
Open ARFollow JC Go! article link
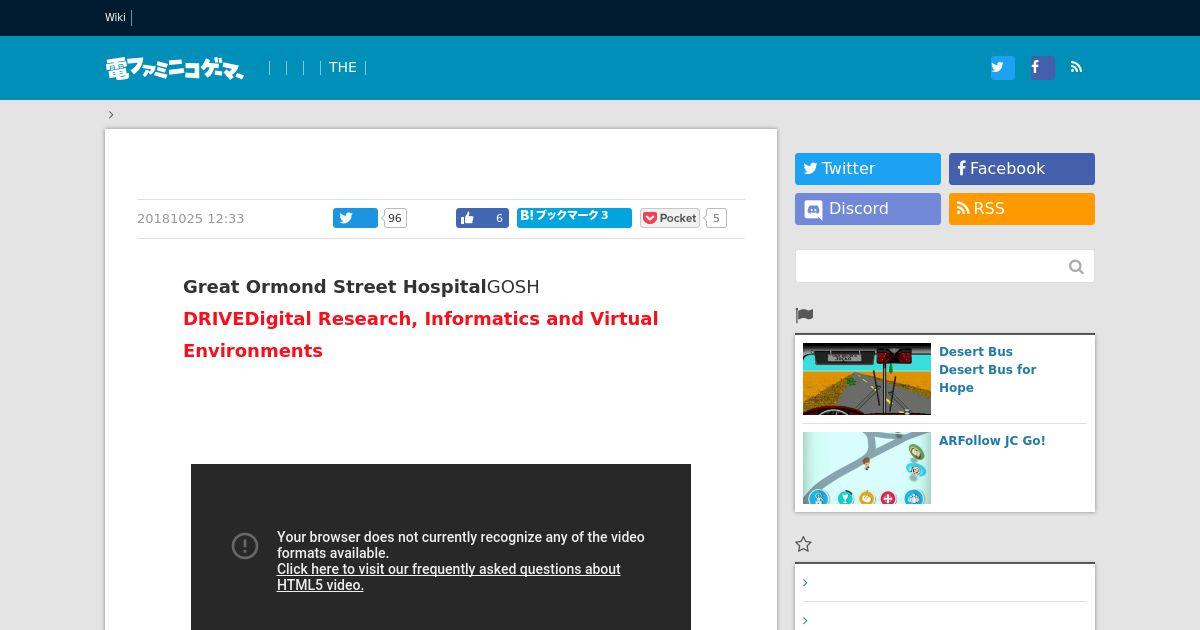point(992,441)
